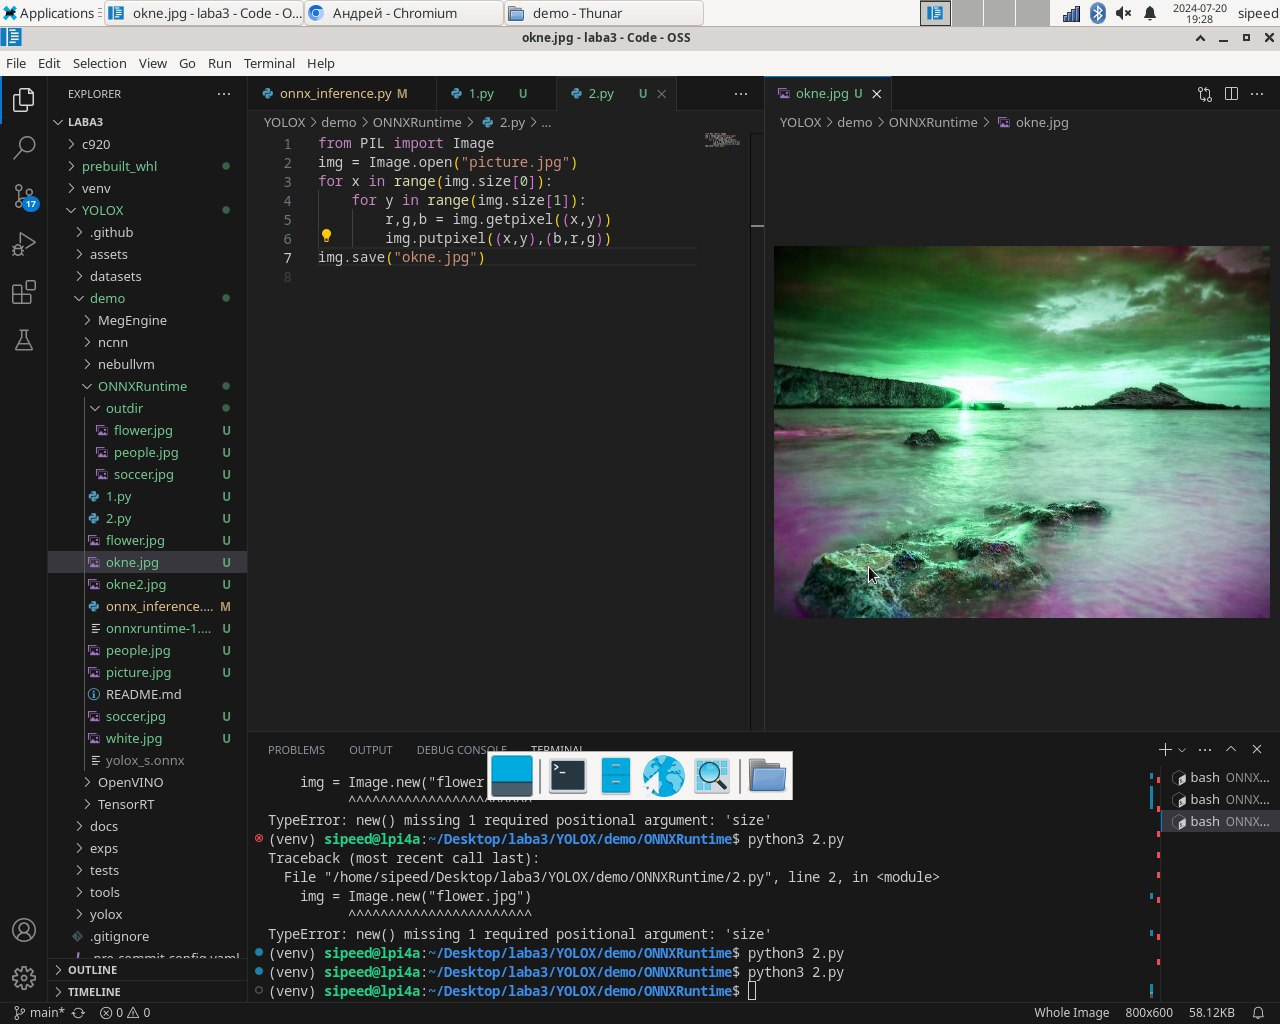Open the Terminal menu
1280x1024 pixels.
(x=269, y=63)
